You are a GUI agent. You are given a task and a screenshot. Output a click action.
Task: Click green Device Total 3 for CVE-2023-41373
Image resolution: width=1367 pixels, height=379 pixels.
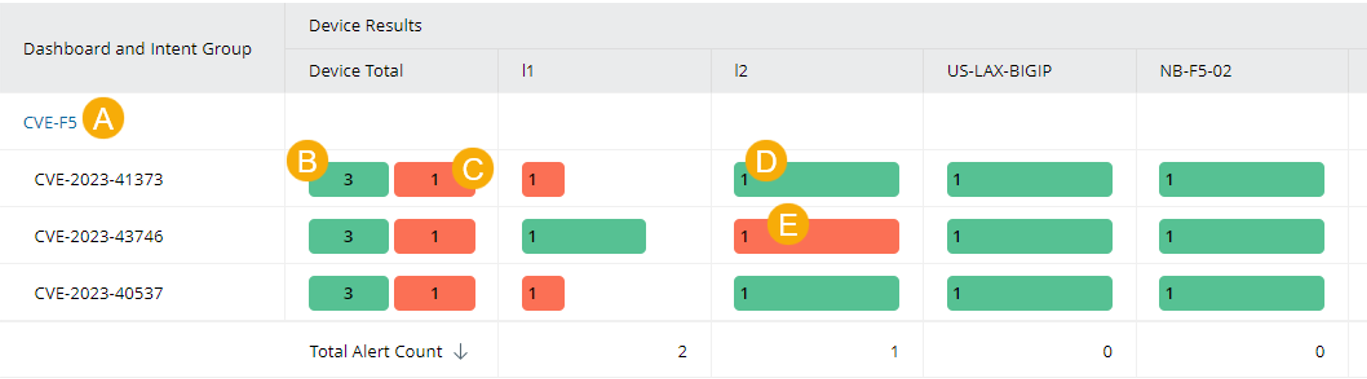pos(348,180)
